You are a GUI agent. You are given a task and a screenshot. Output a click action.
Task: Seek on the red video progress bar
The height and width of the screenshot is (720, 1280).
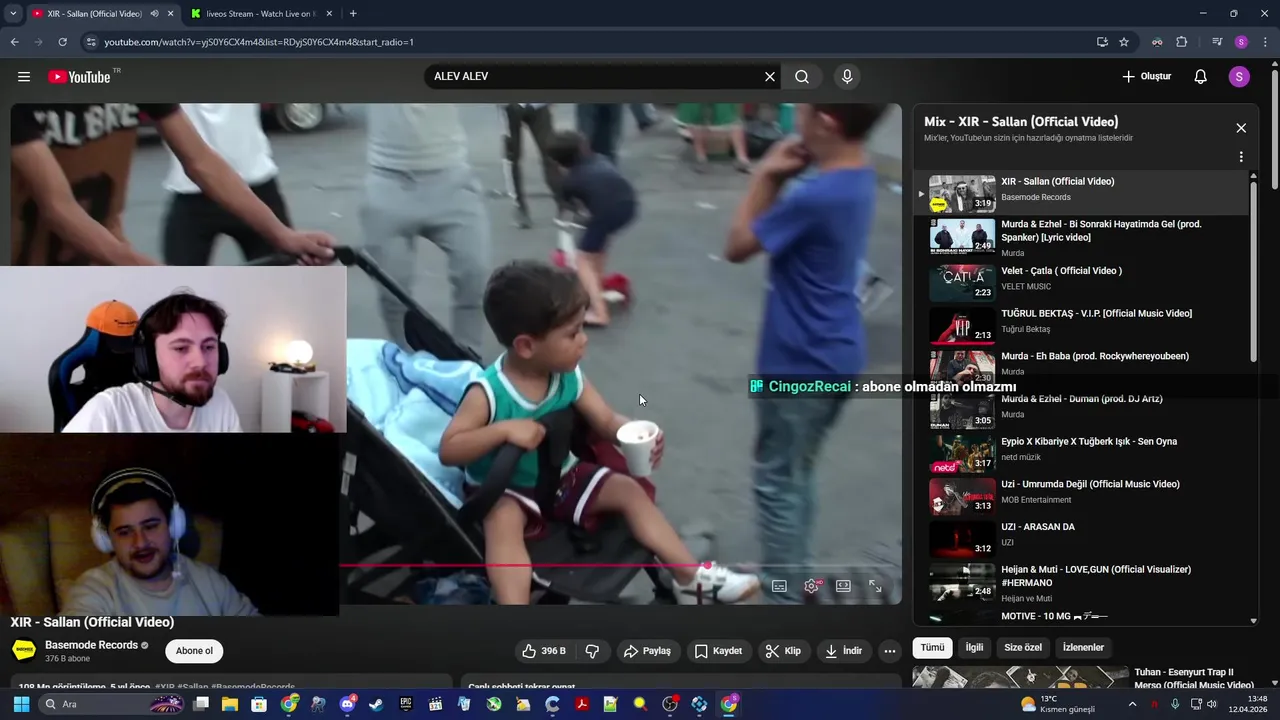(524, 566)
